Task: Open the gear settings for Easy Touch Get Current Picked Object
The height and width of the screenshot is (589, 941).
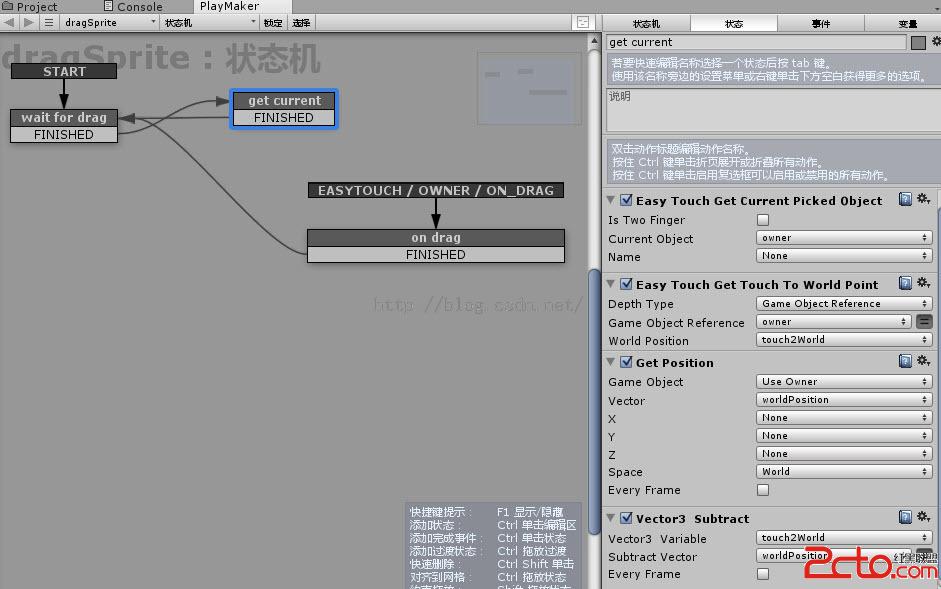Action: click(923, 199)
